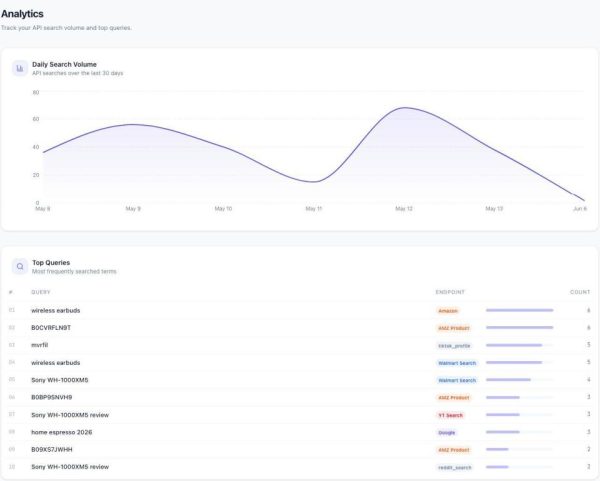This screenshot has height=481, width=600.
Task: Click the Amazon endpoint badge
Action: 448,311
